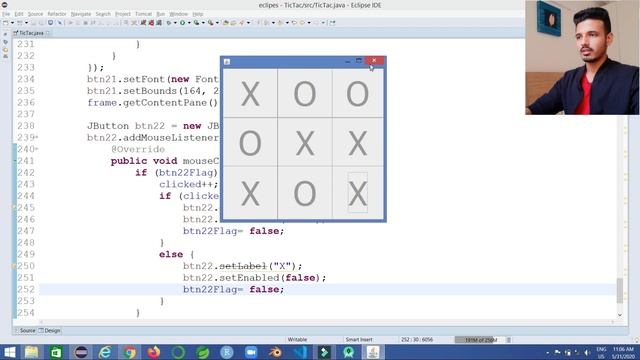Screen dimensions: 640x360
Task: Open the Edit menu
Action: coord(19,14)
